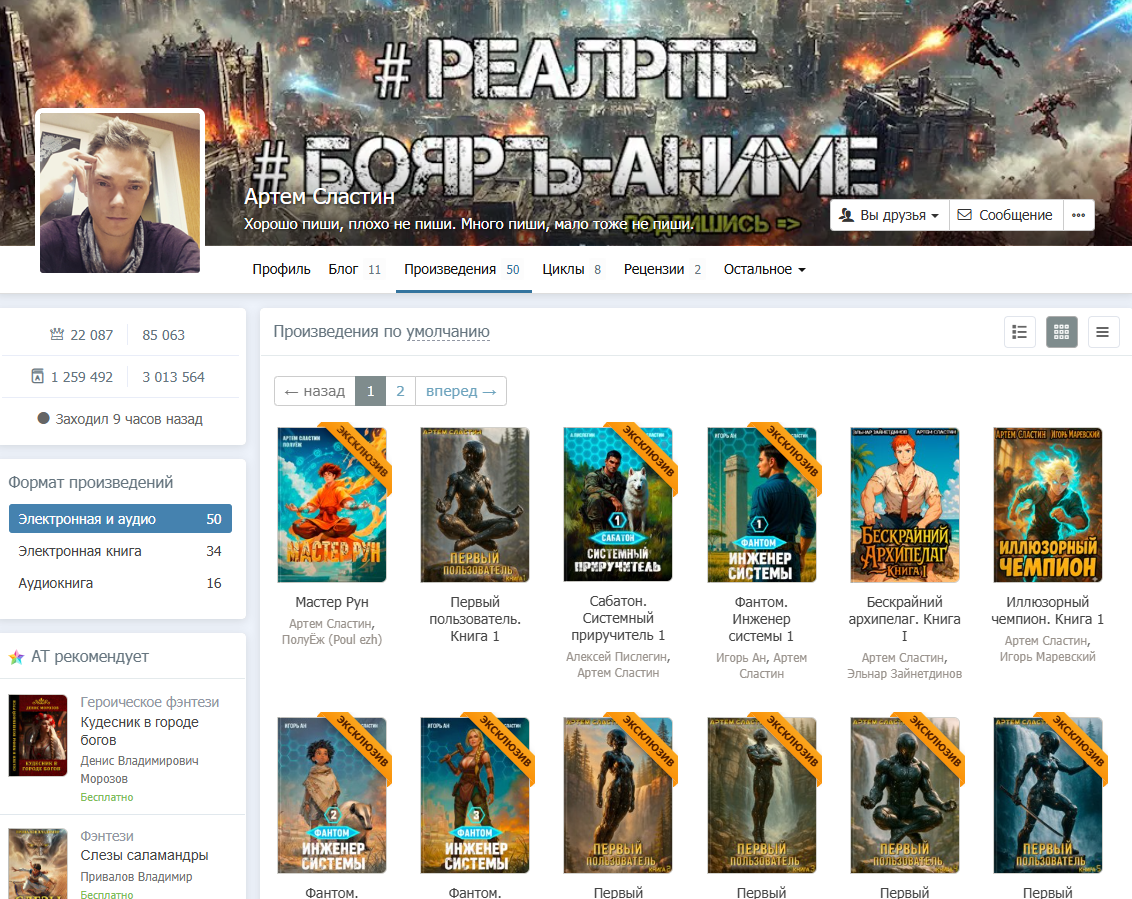Click the author's profile avatar

tap(120, 192)
